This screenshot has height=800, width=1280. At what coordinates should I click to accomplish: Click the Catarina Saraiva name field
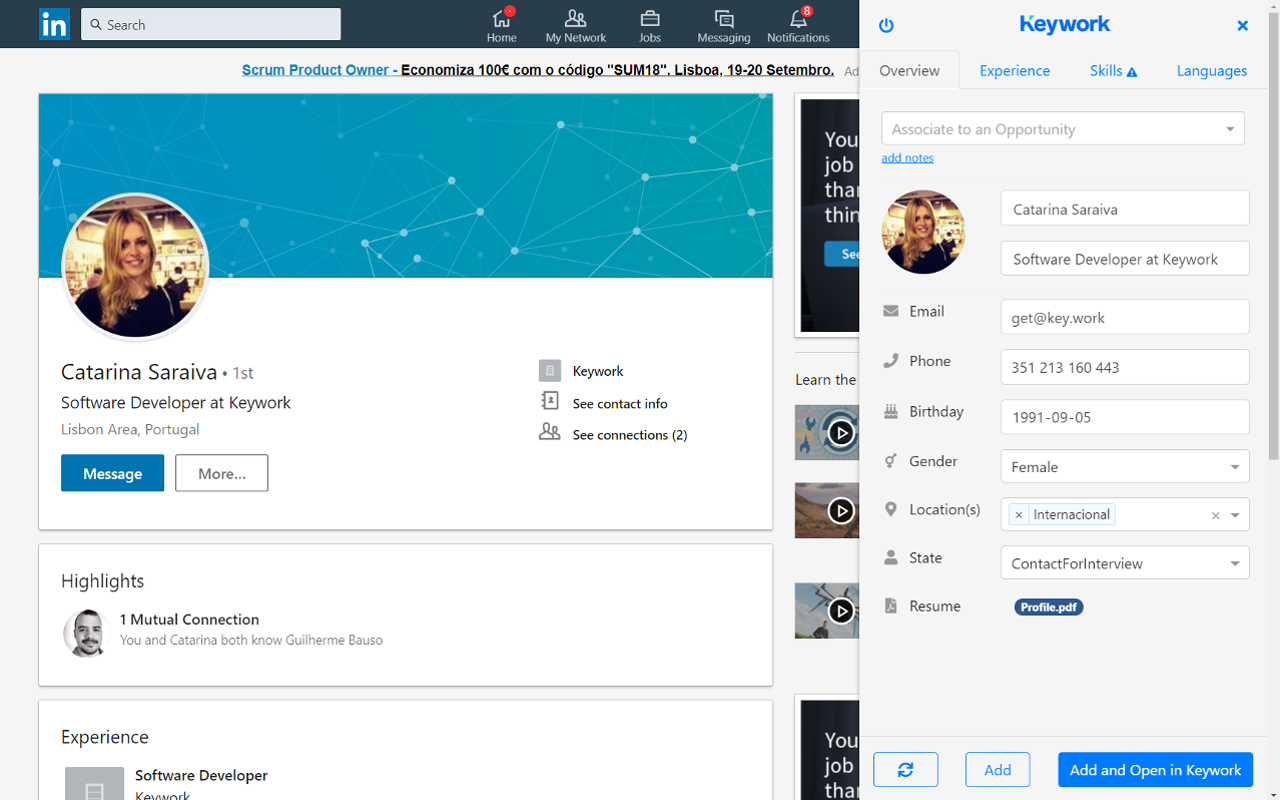pos(1125,208)
